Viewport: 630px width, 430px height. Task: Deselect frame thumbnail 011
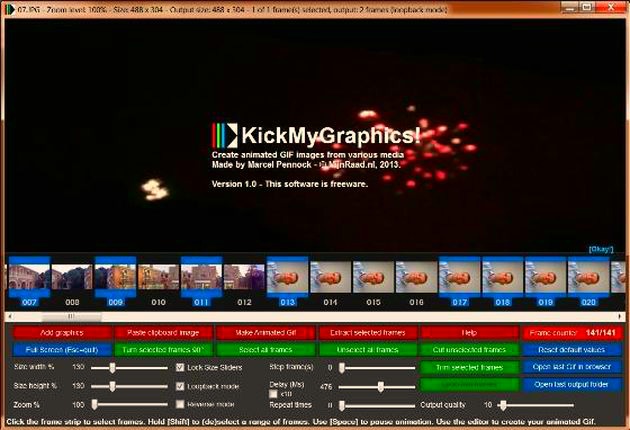[201, 277]
